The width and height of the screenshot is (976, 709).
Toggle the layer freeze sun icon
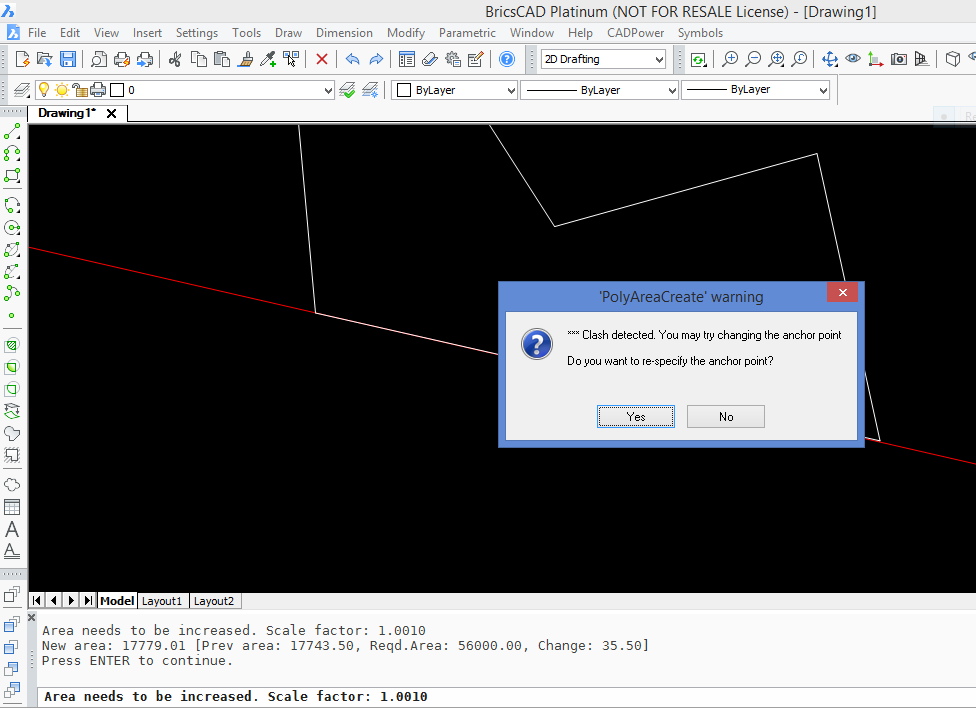62,90
